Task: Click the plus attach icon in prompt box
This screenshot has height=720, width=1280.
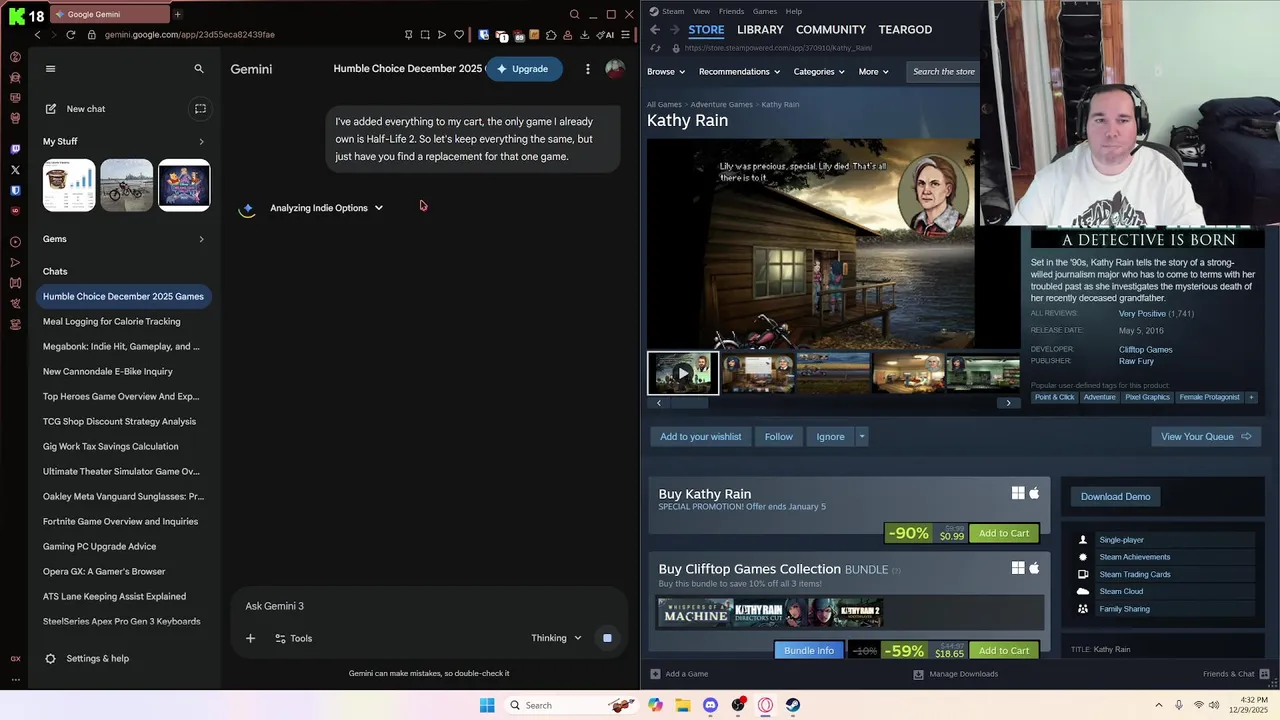Action: tap(251, 638)
